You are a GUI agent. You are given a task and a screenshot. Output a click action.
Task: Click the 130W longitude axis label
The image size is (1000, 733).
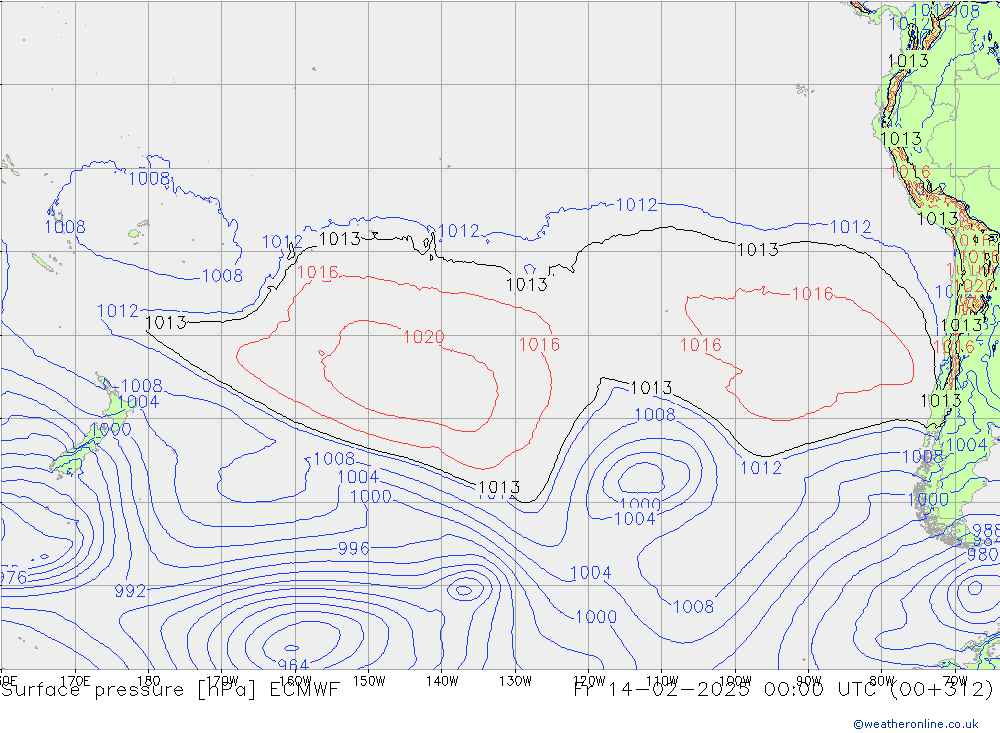tap(515, 681)
